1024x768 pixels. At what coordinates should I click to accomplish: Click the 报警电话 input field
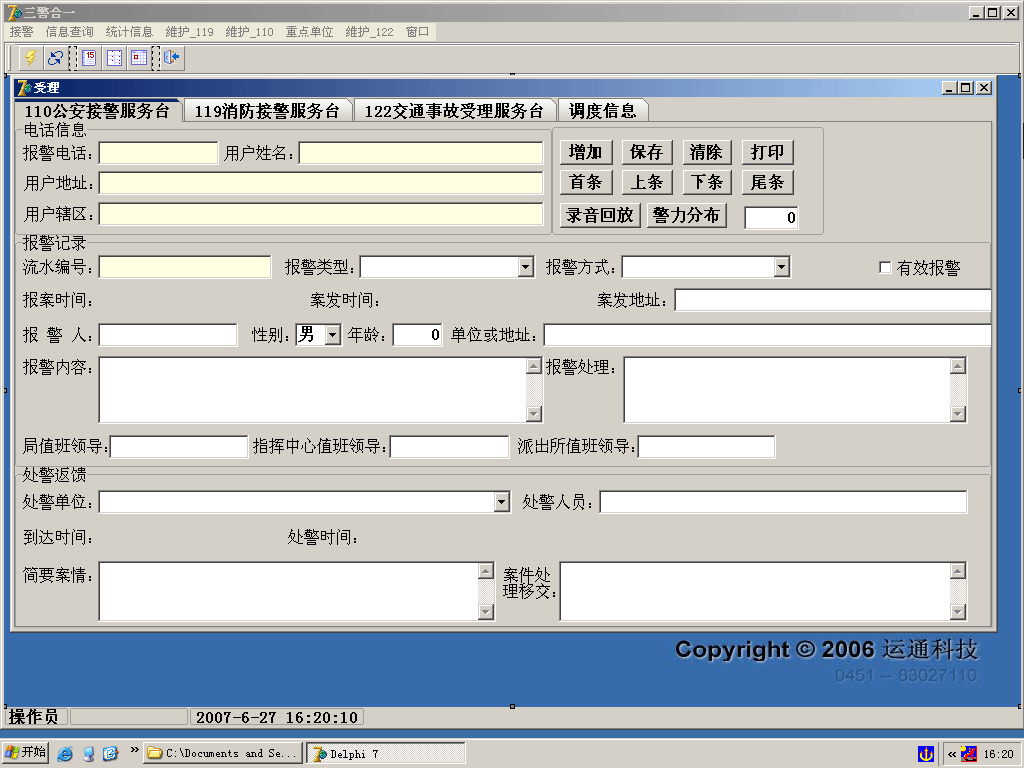(x=158, y=153)
